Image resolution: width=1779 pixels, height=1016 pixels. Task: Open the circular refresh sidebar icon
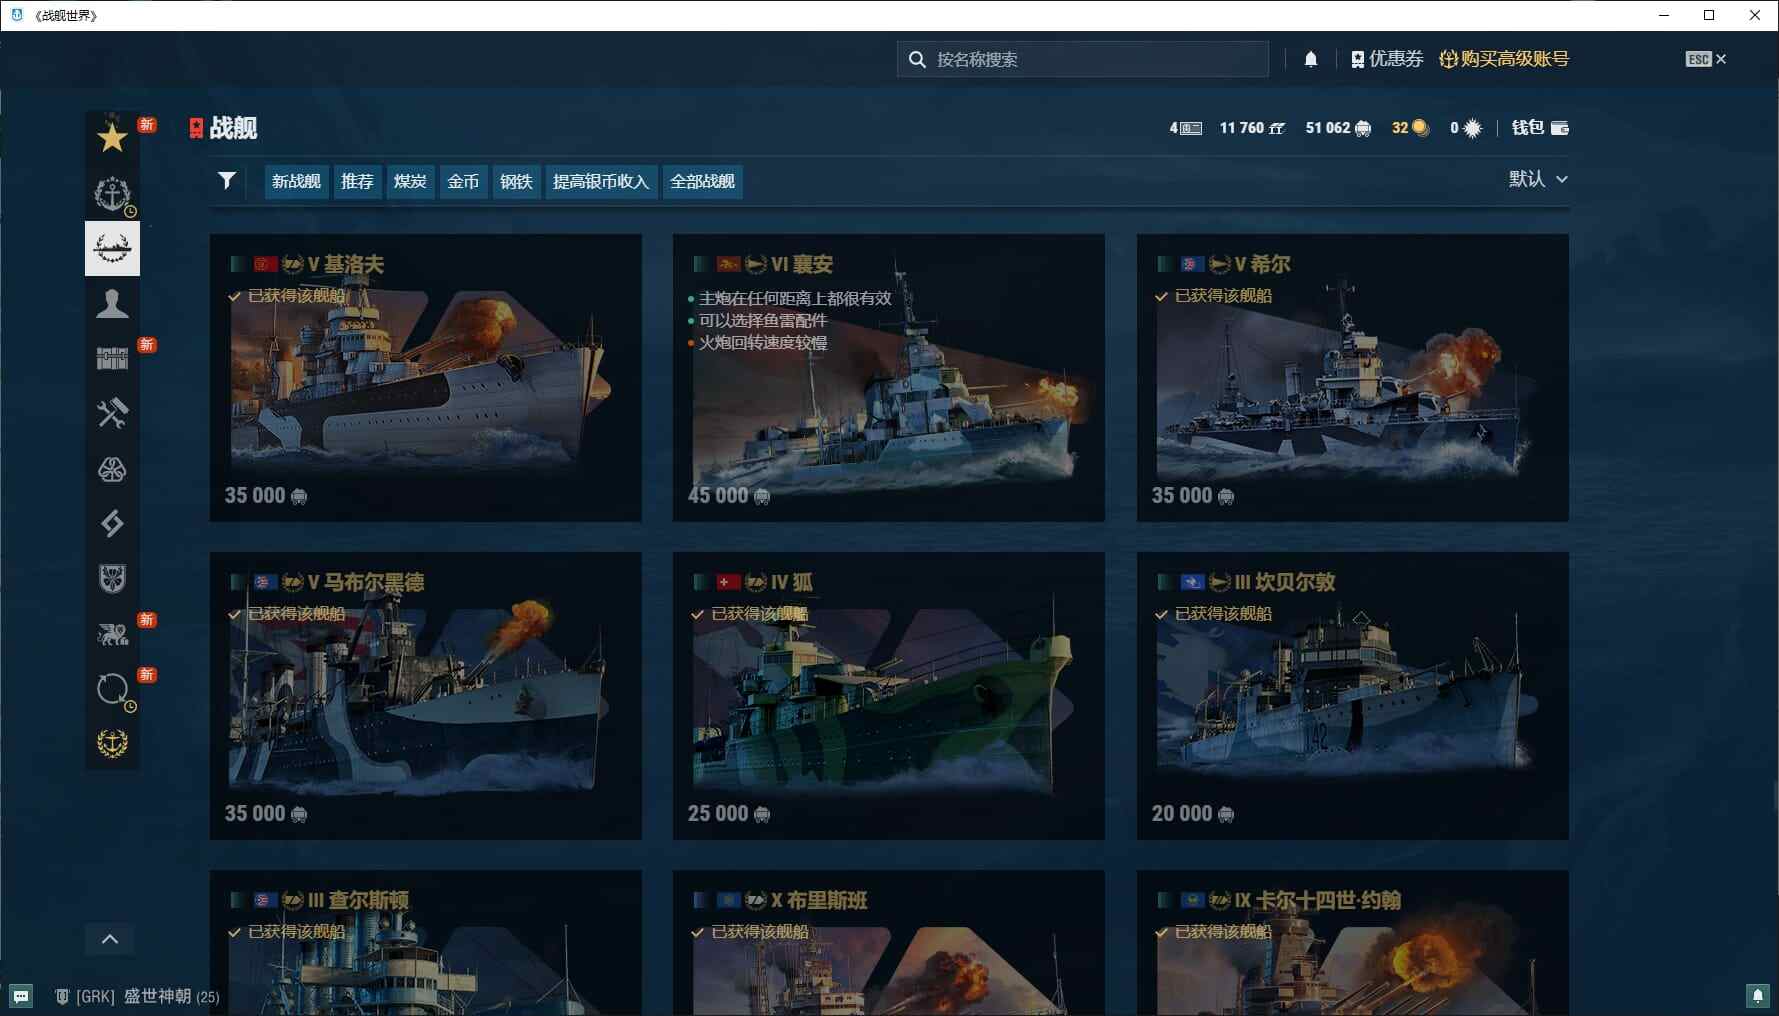(112, 688)
